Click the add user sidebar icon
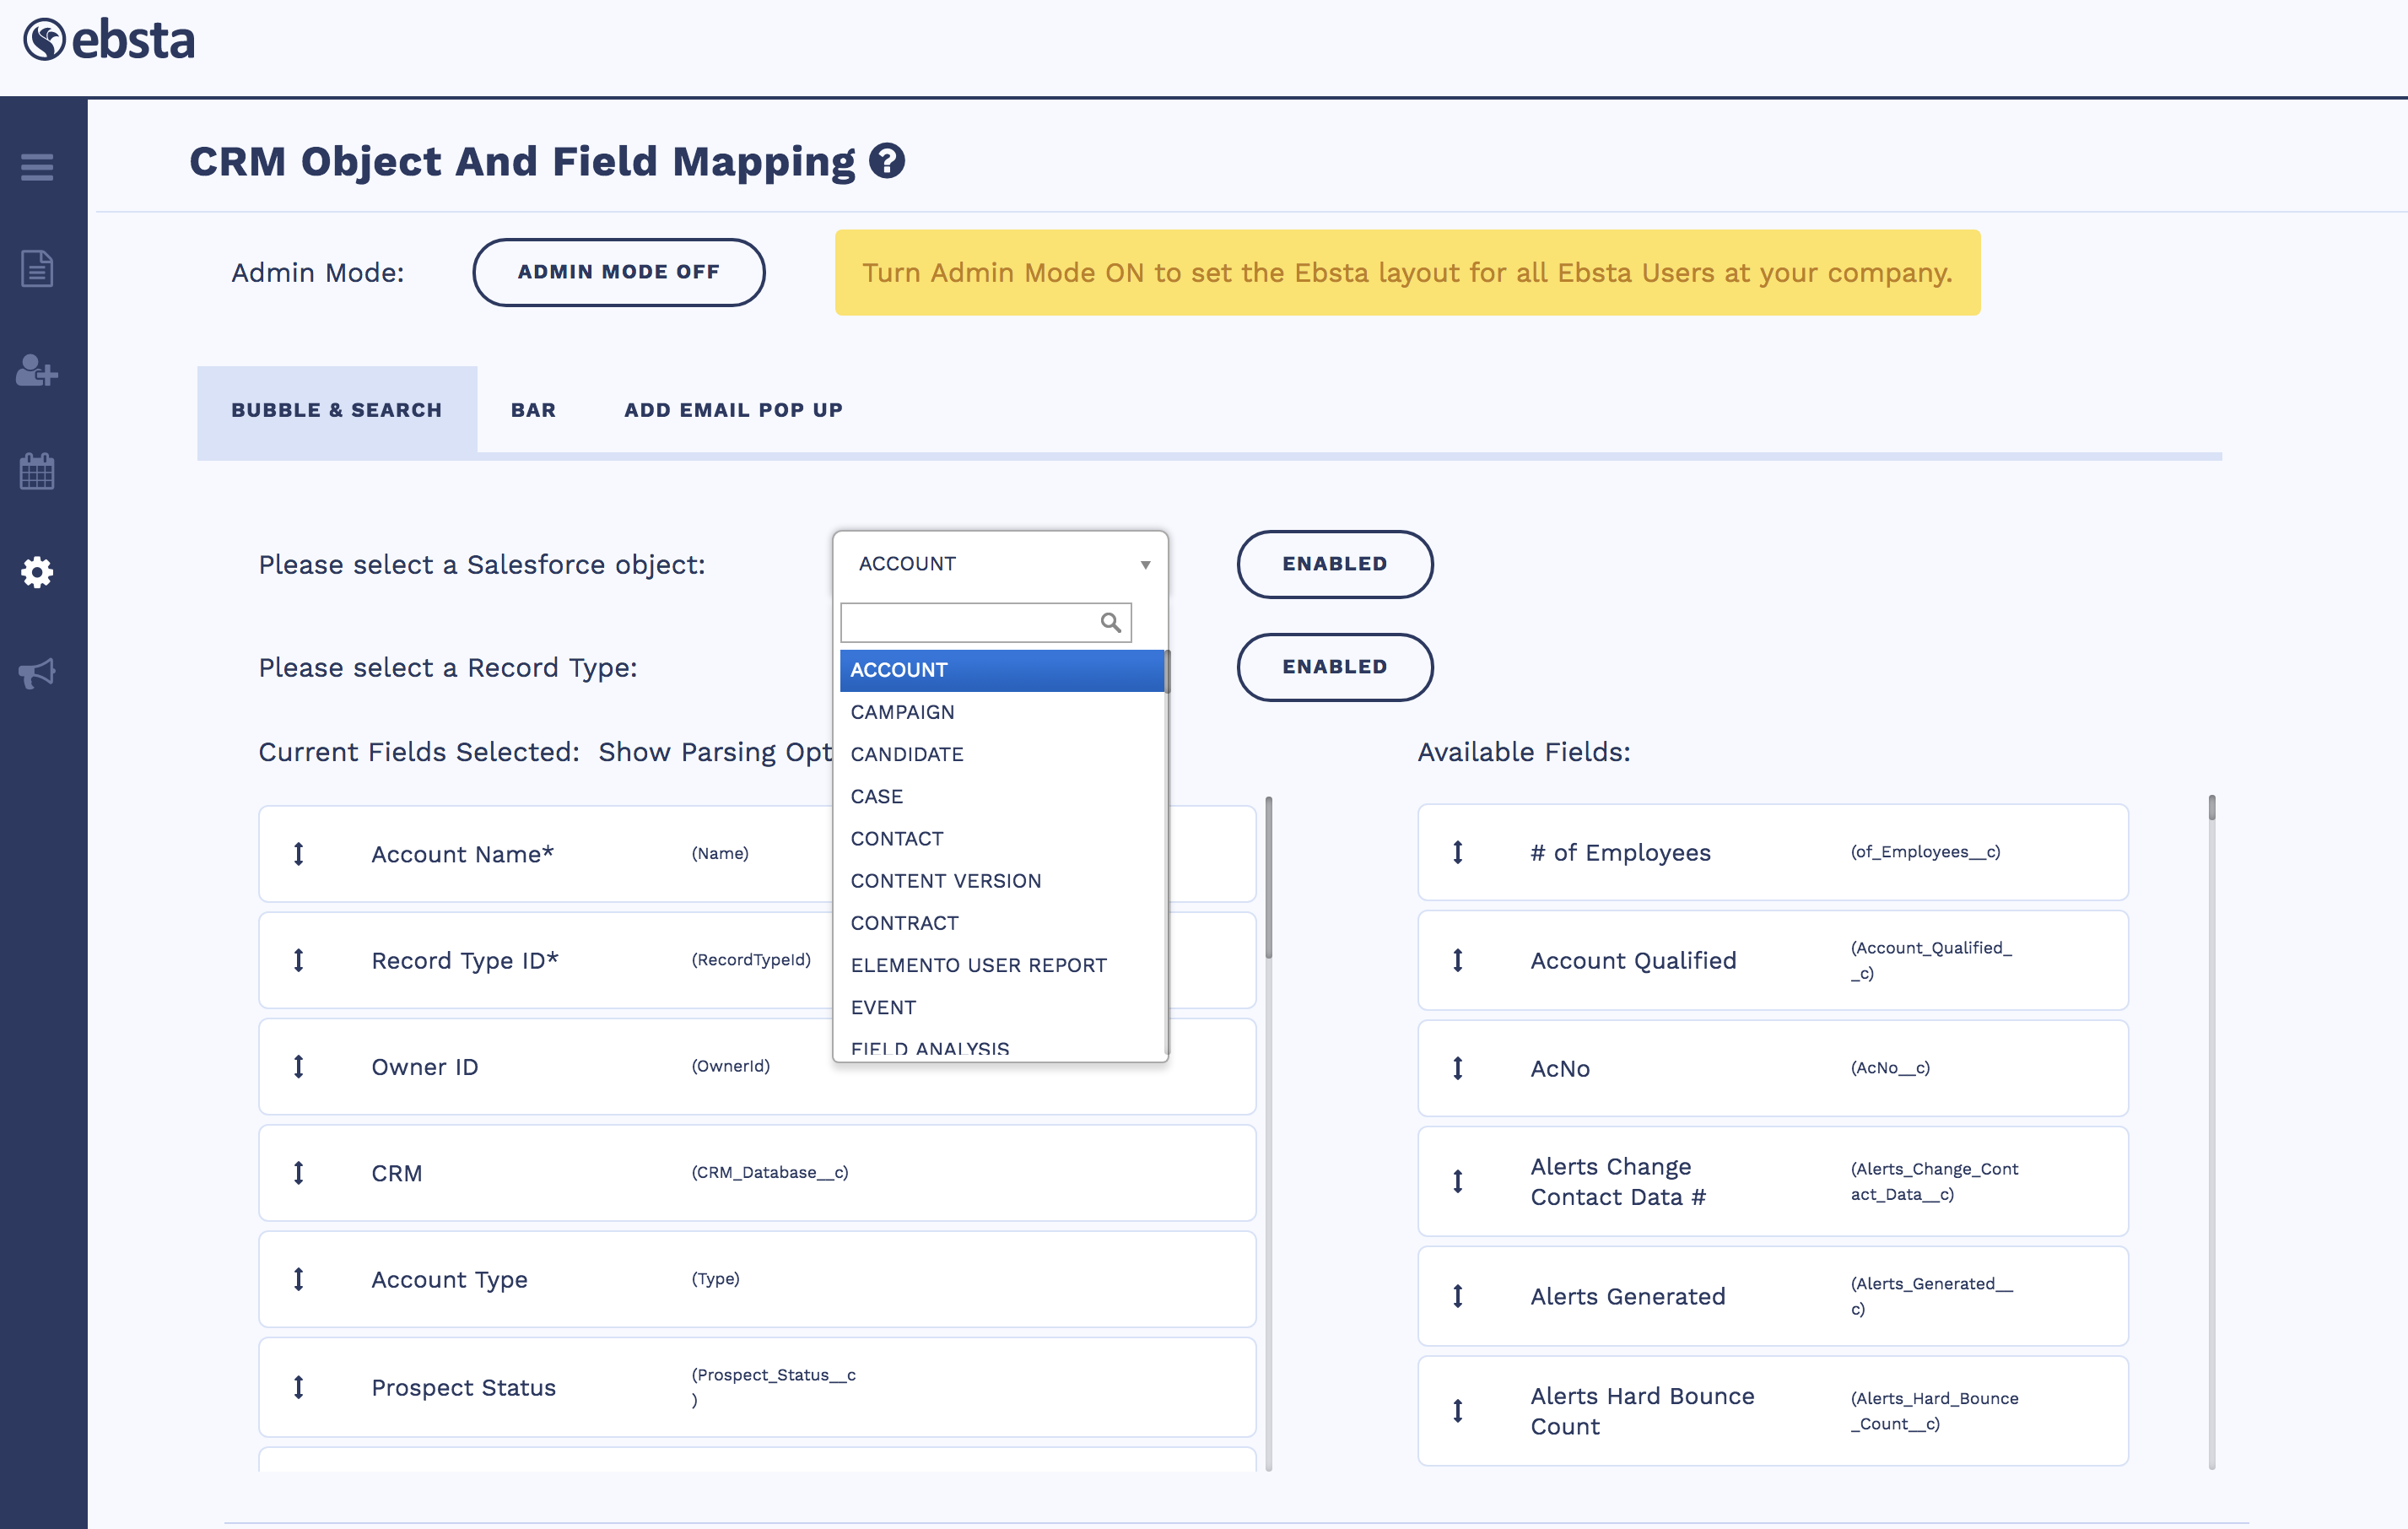Image resolution: width=2408 pixels, height=1529 pixels. point(37,371)
